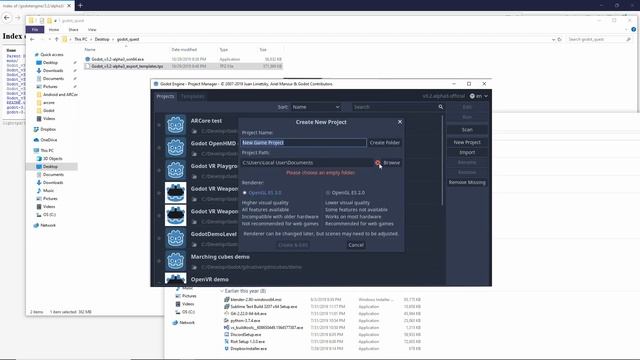Screen dimensions: 640x360
Task: Click the Godot logo in Project Manager title bar
Action: [156, 84]
